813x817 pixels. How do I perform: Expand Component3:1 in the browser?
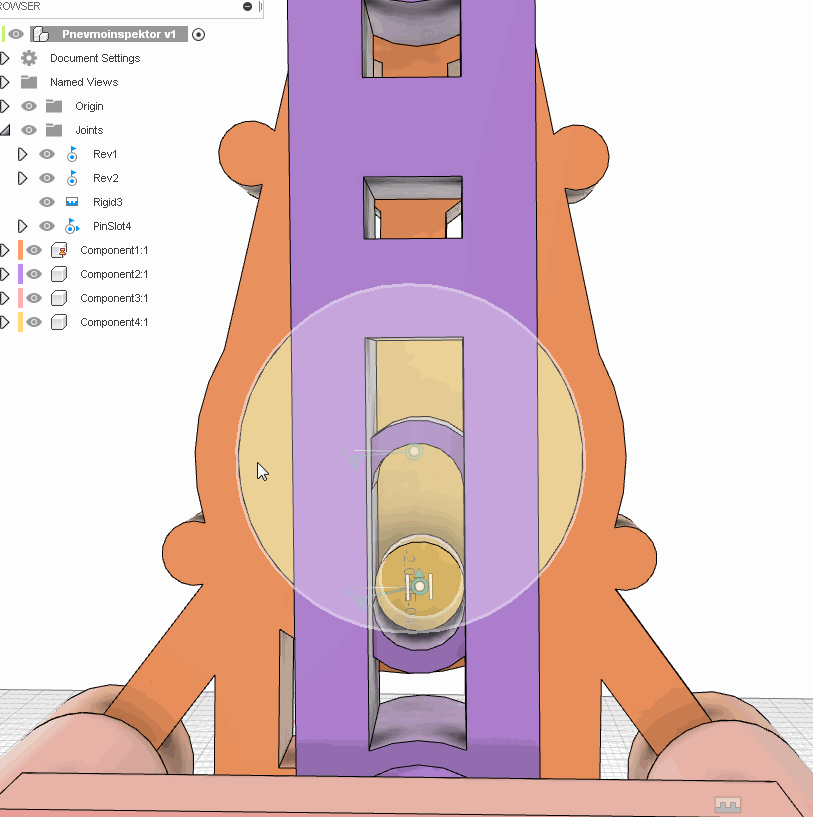click(5, 298)
